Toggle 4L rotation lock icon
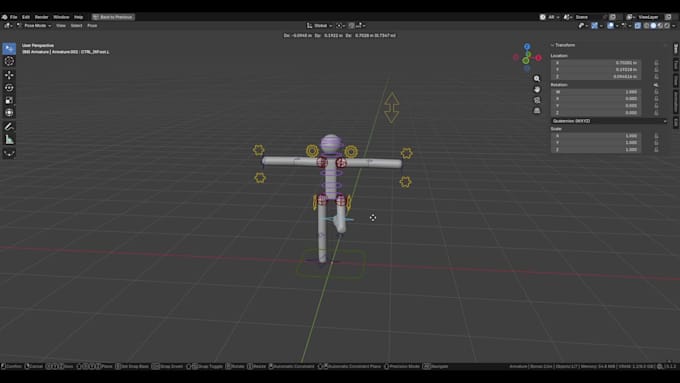Image resolution: width=680 pixels, height=383 pixels. (x=656, y=85)
